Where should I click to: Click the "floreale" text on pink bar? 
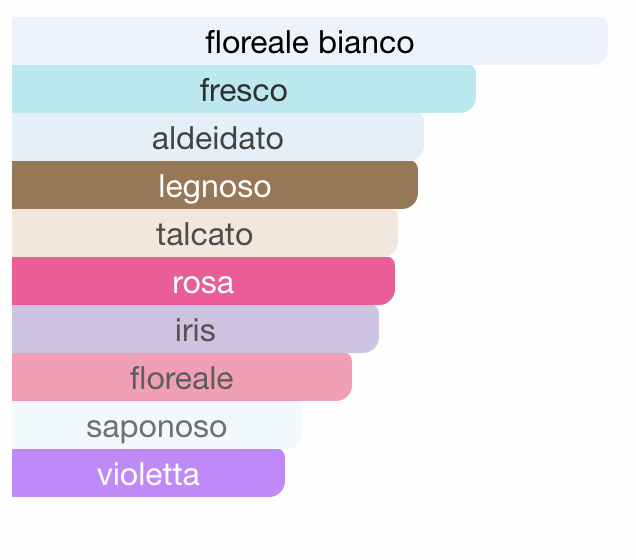tap(182, 378)
